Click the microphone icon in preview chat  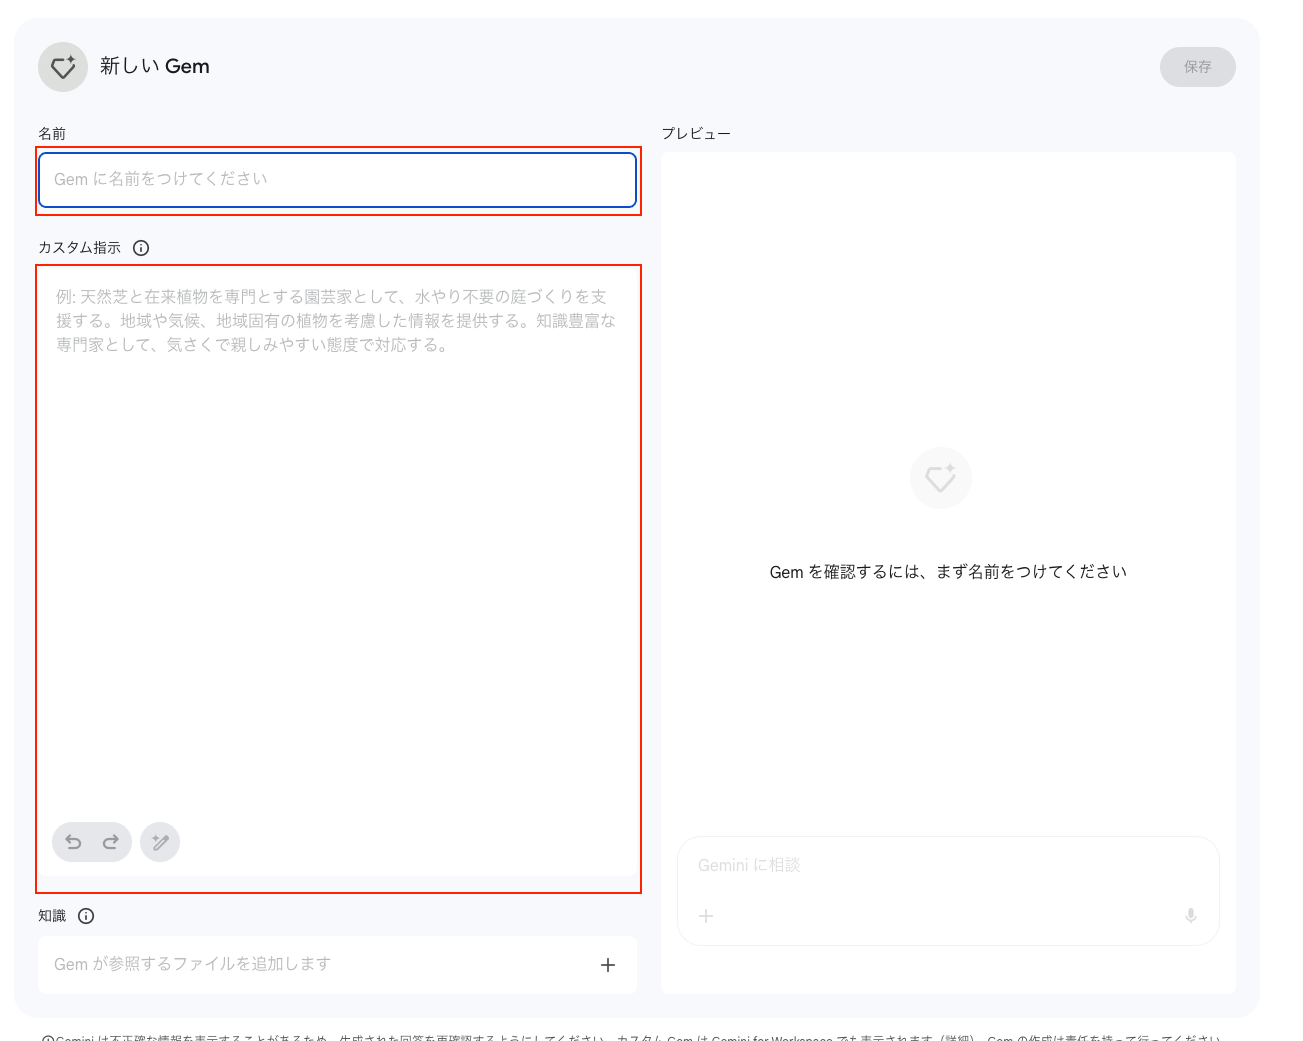tap(1190, 916)
